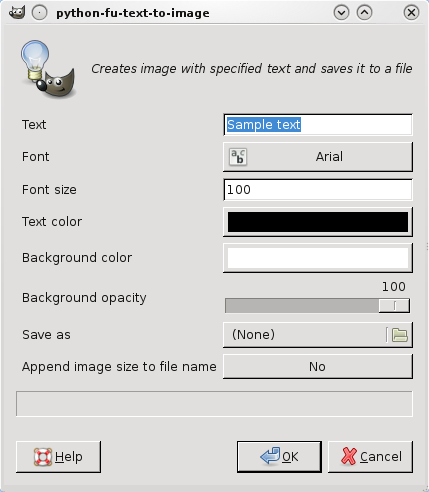
Task: Confirm with the OK button
Action: [279, 457]
